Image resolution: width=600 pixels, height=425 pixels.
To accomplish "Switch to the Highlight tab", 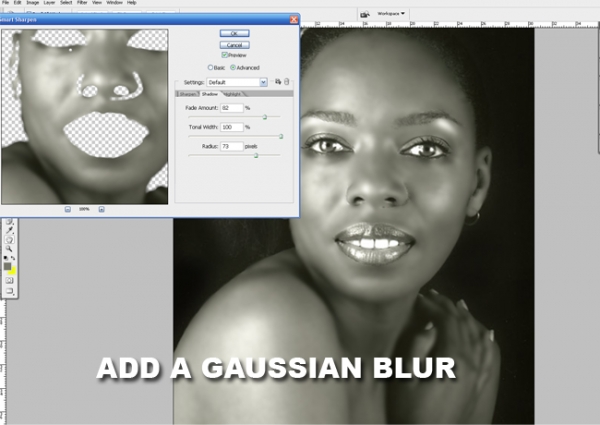I will click(233, 94).
